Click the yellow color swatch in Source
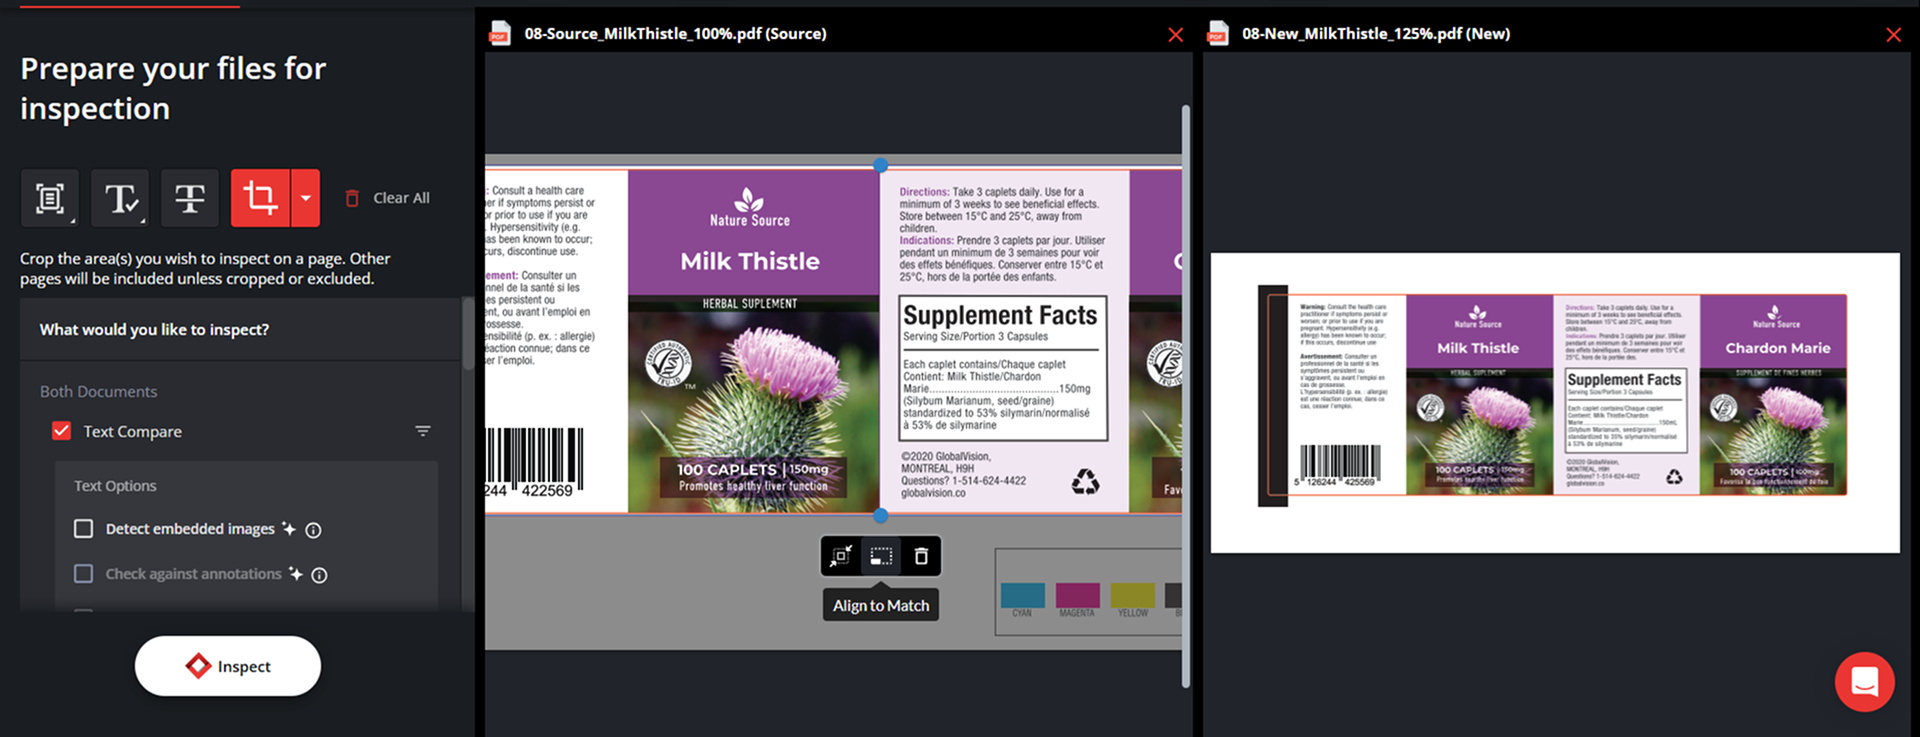 [1132, 595]
